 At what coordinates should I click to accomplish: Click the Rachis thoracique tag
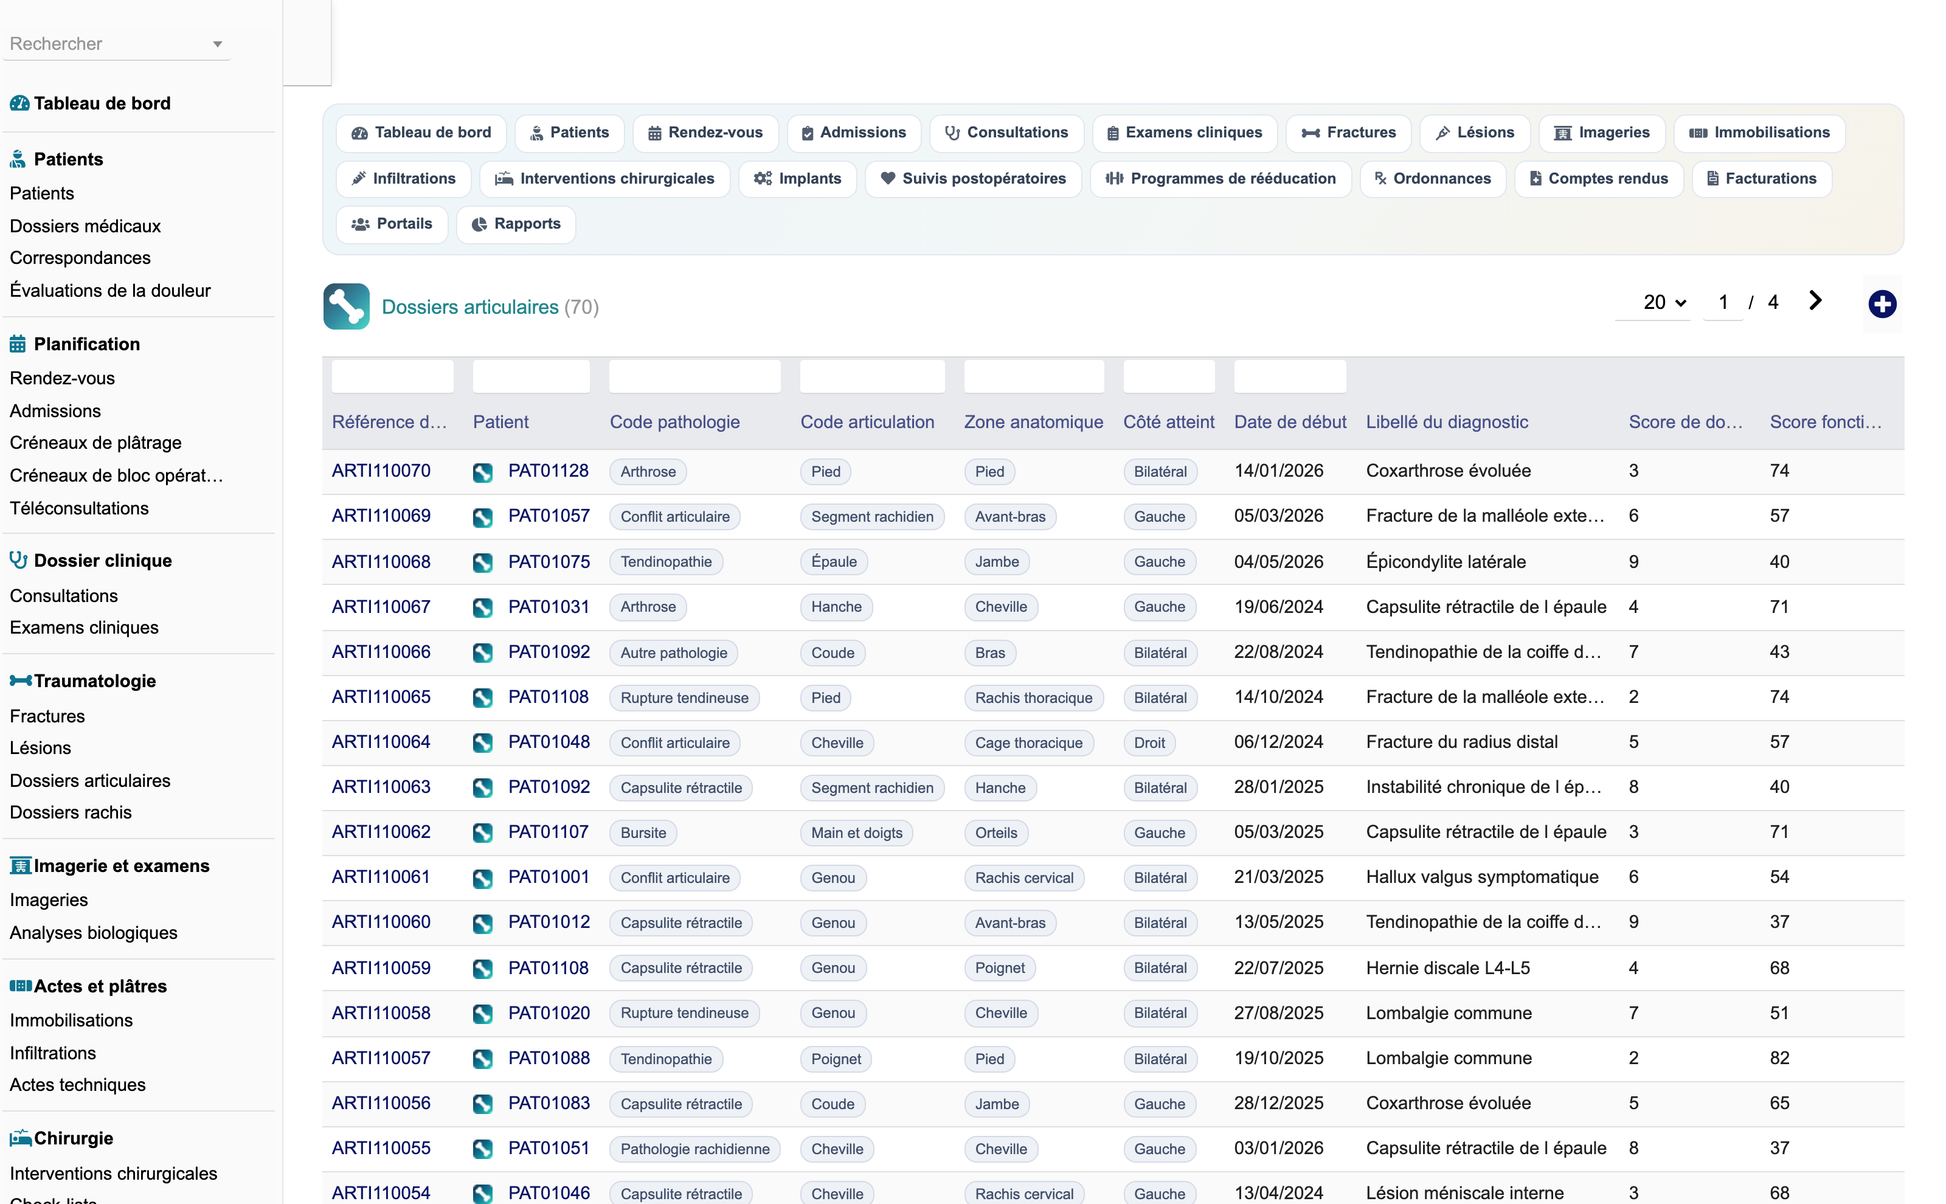(x=1033, y=698)
